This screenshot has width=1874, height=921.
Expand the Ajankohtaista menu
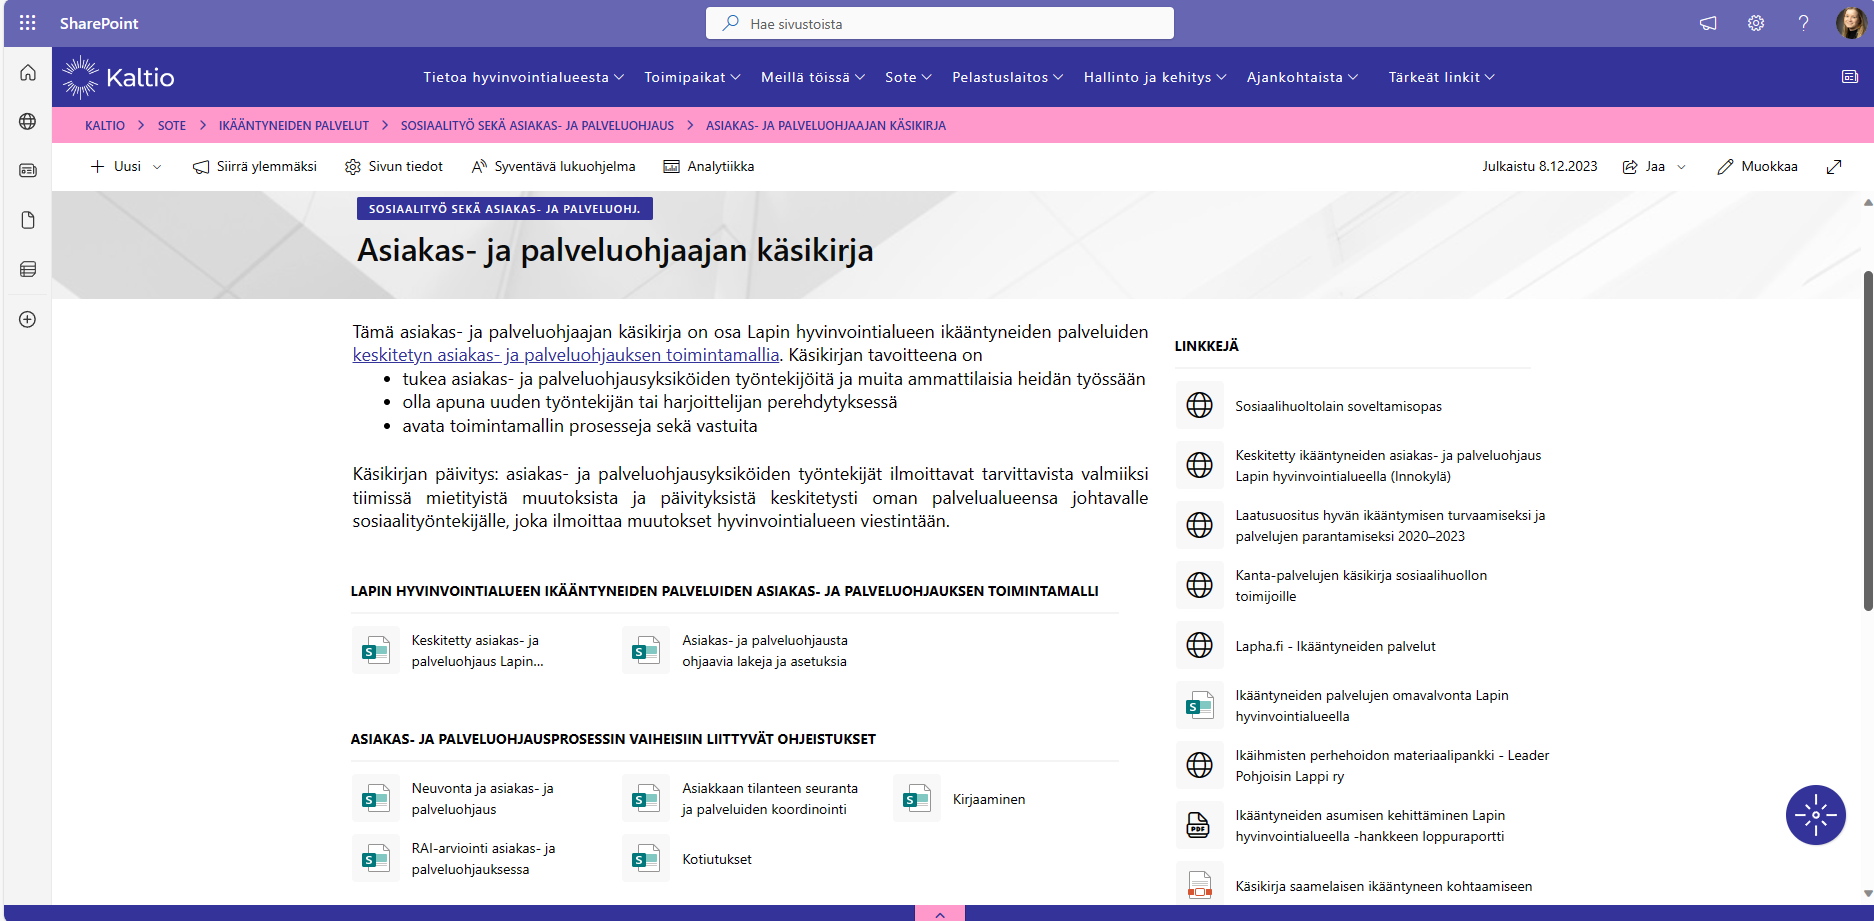[1302, 77]
